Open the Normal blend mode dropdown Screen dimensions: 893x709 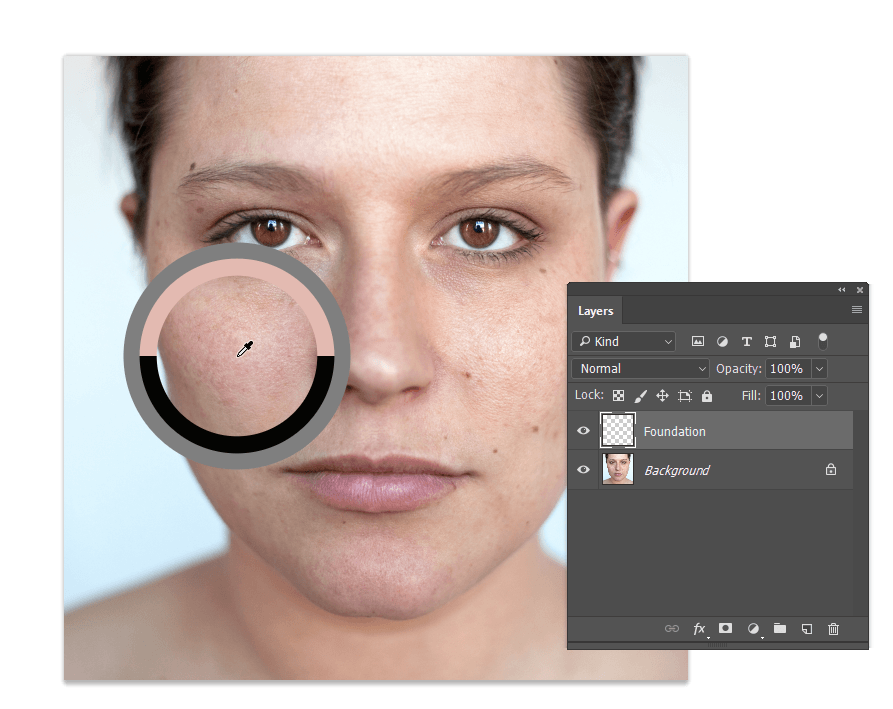[640, 369]
